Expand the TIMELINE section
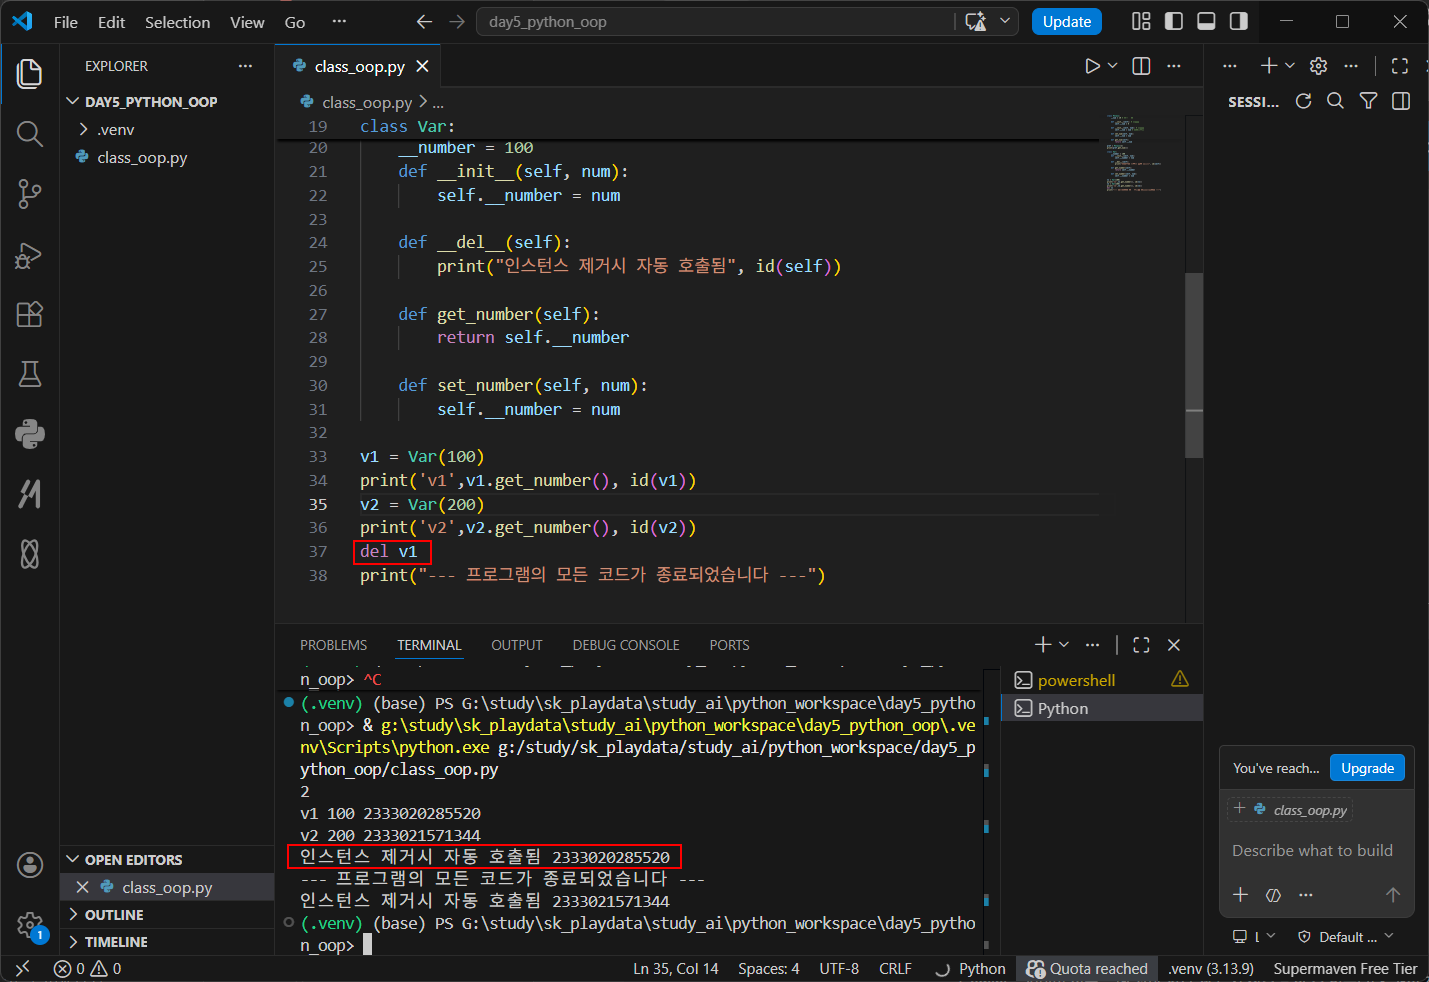 [167, 942]
